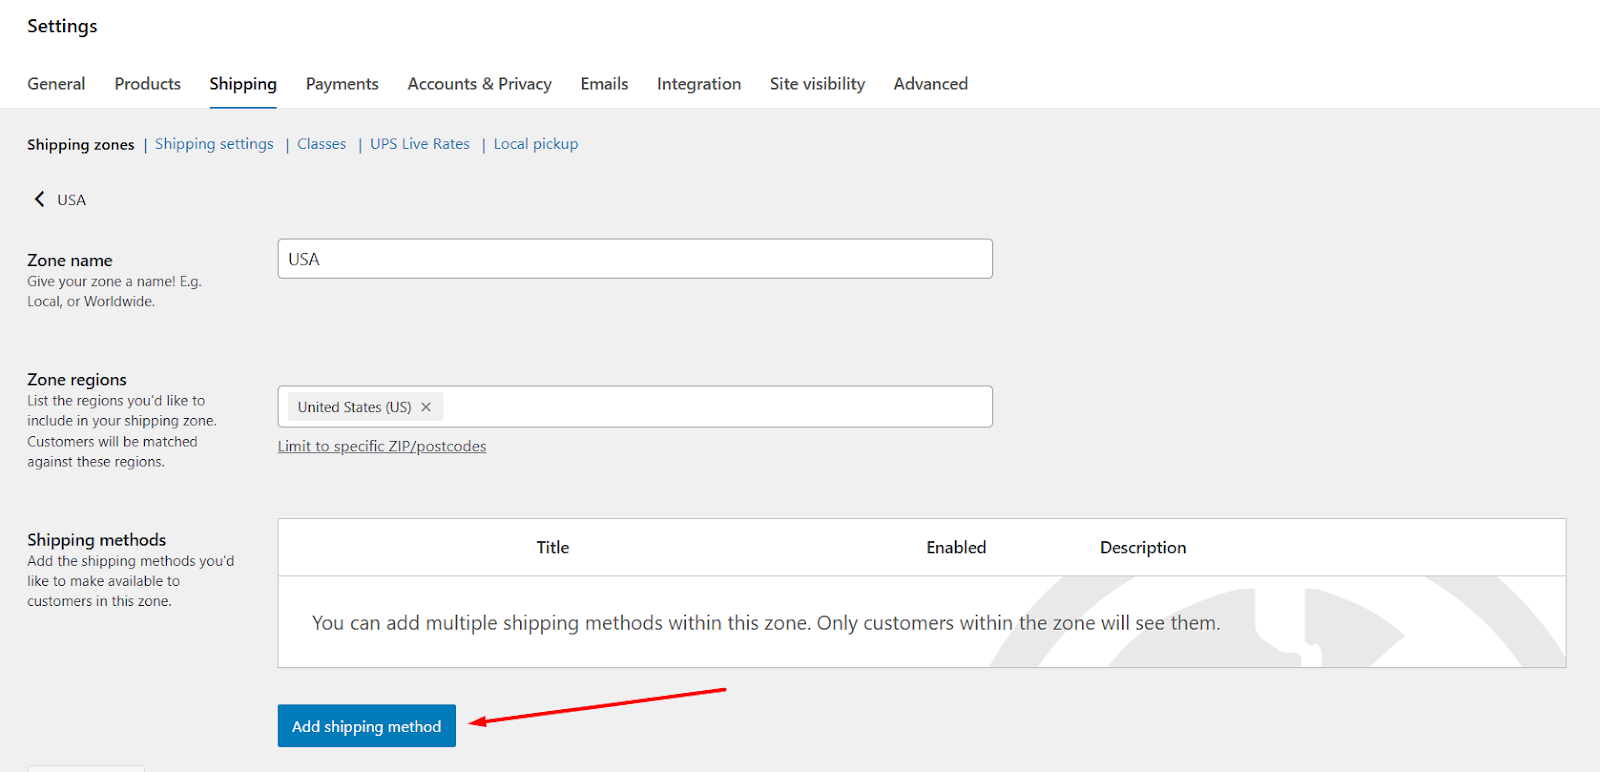This screenshot has width=1600, height=772.
Task: Open the Integration tab
Action: tap(699, 84)
